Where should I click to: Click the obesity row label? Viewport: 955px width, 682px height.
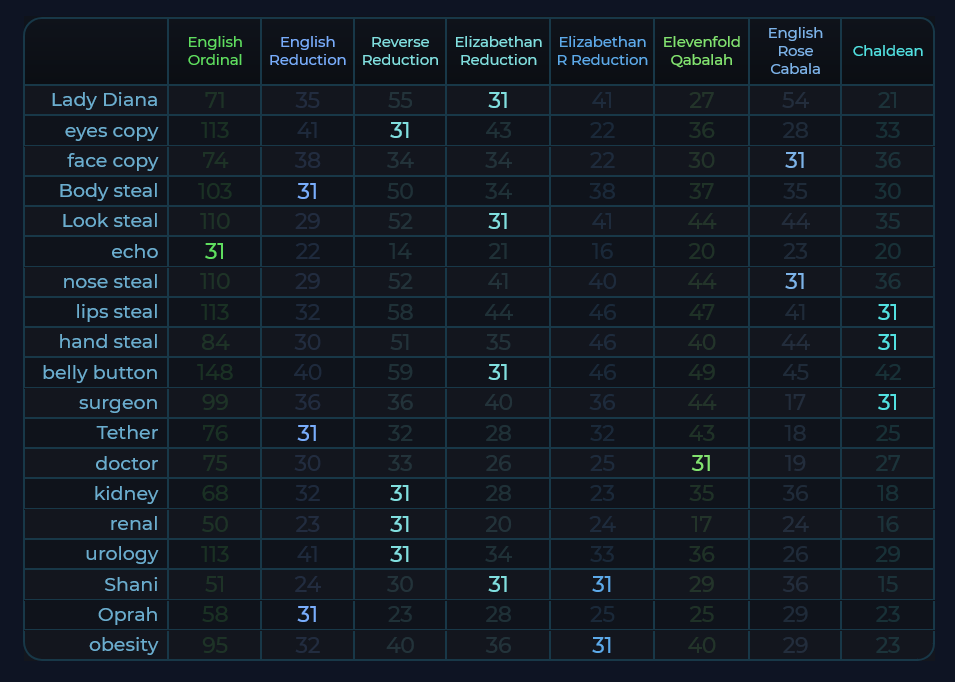(124, 645)
